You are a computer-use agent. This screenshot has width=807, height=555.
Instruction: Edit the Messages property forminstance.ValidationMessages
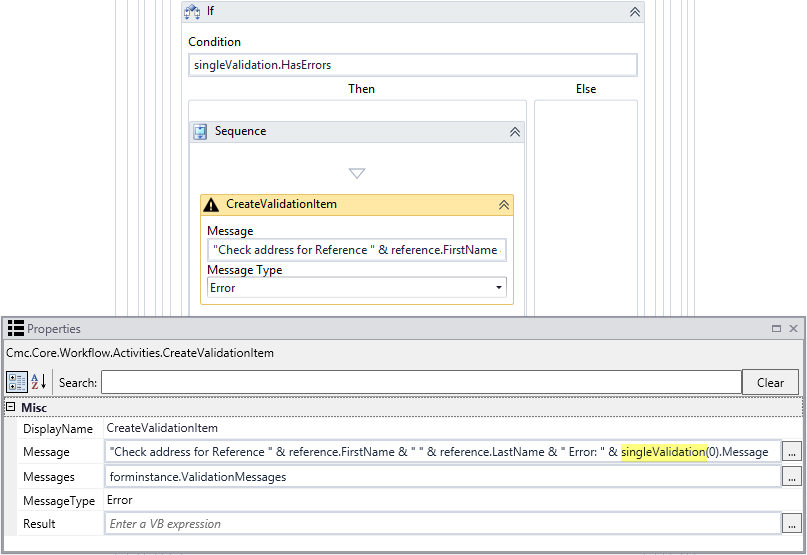[x=443, y=477]
